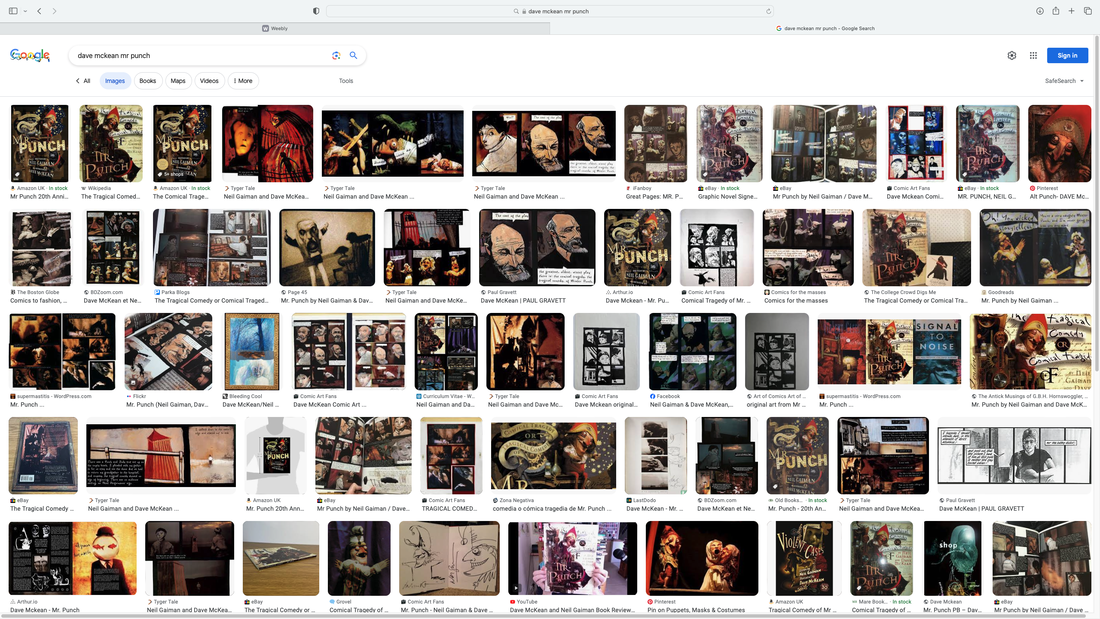This screenshot has width=1100, height=619.
Task: Reload the page from the address bar
Action: click(768, 11)
